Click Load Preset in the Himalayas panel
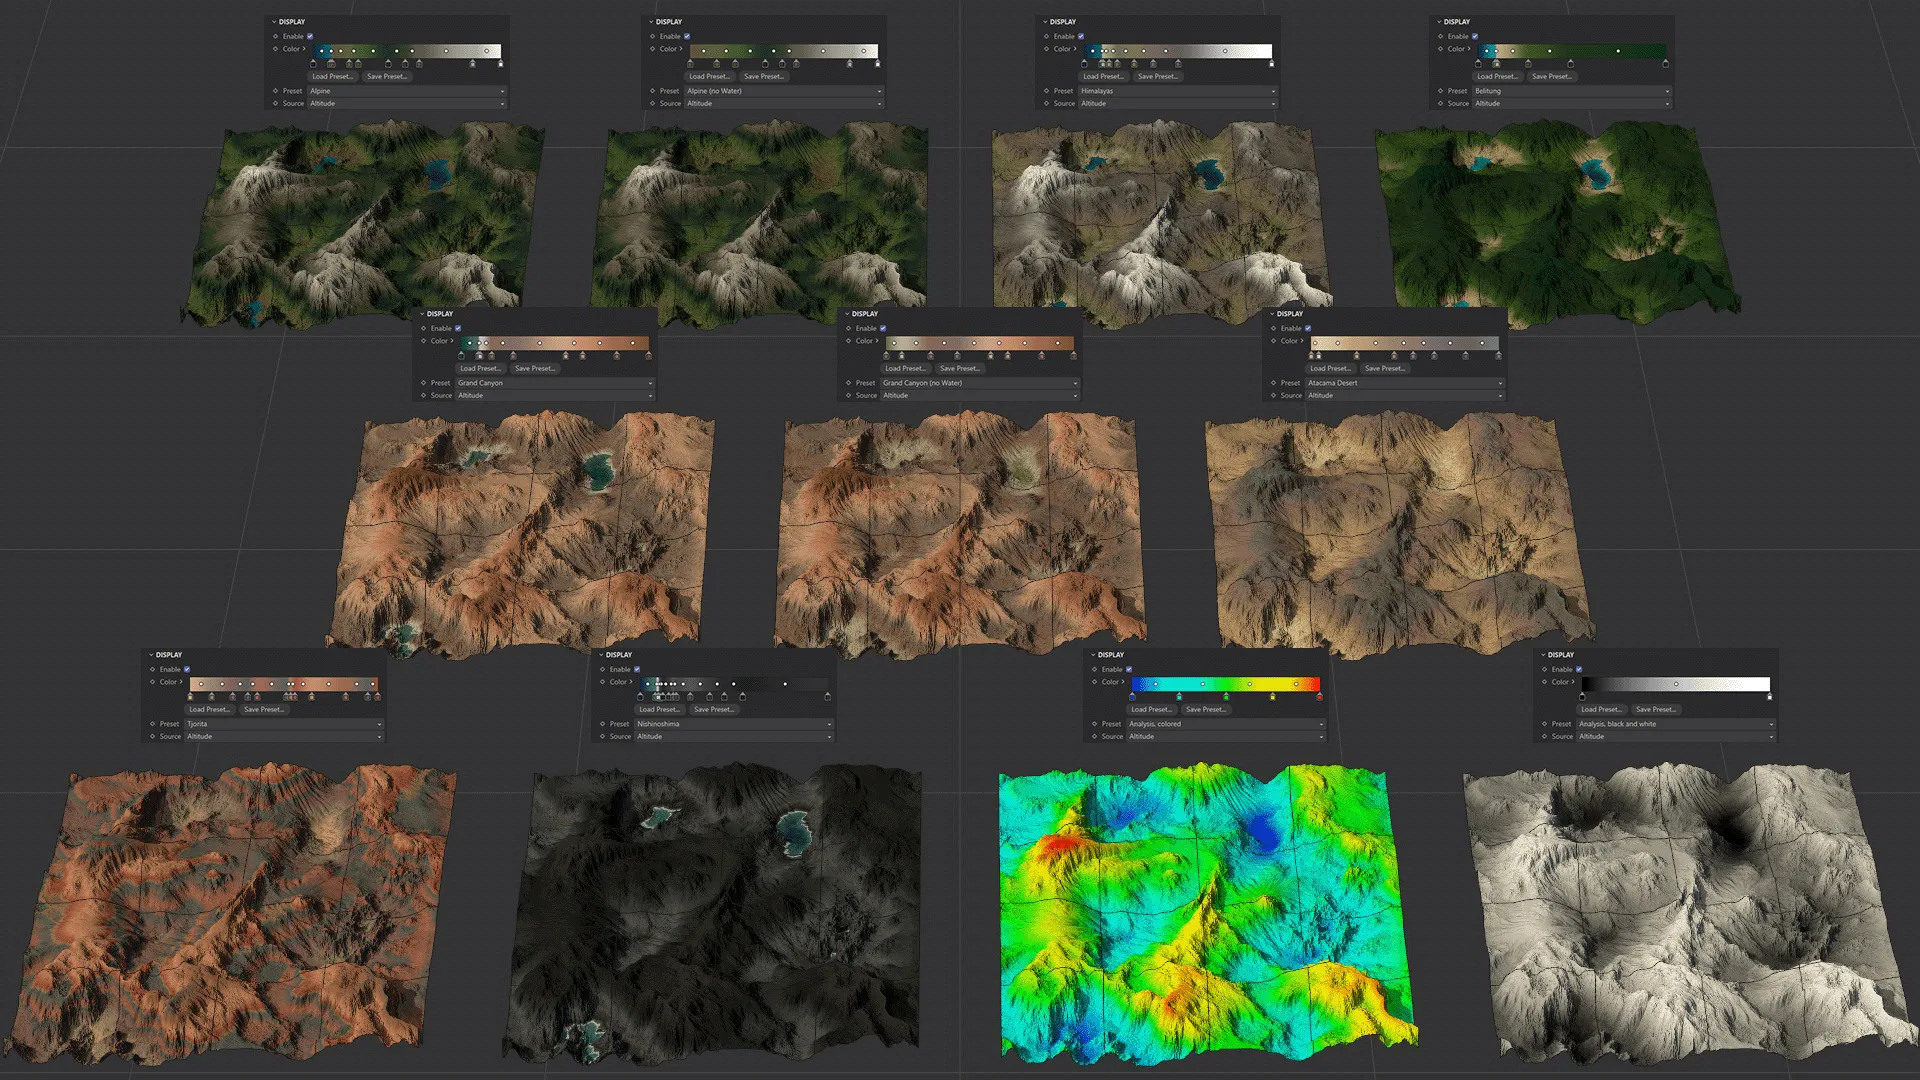1920x1080 pixels. pyautogui.click(x=1104, y=76)
